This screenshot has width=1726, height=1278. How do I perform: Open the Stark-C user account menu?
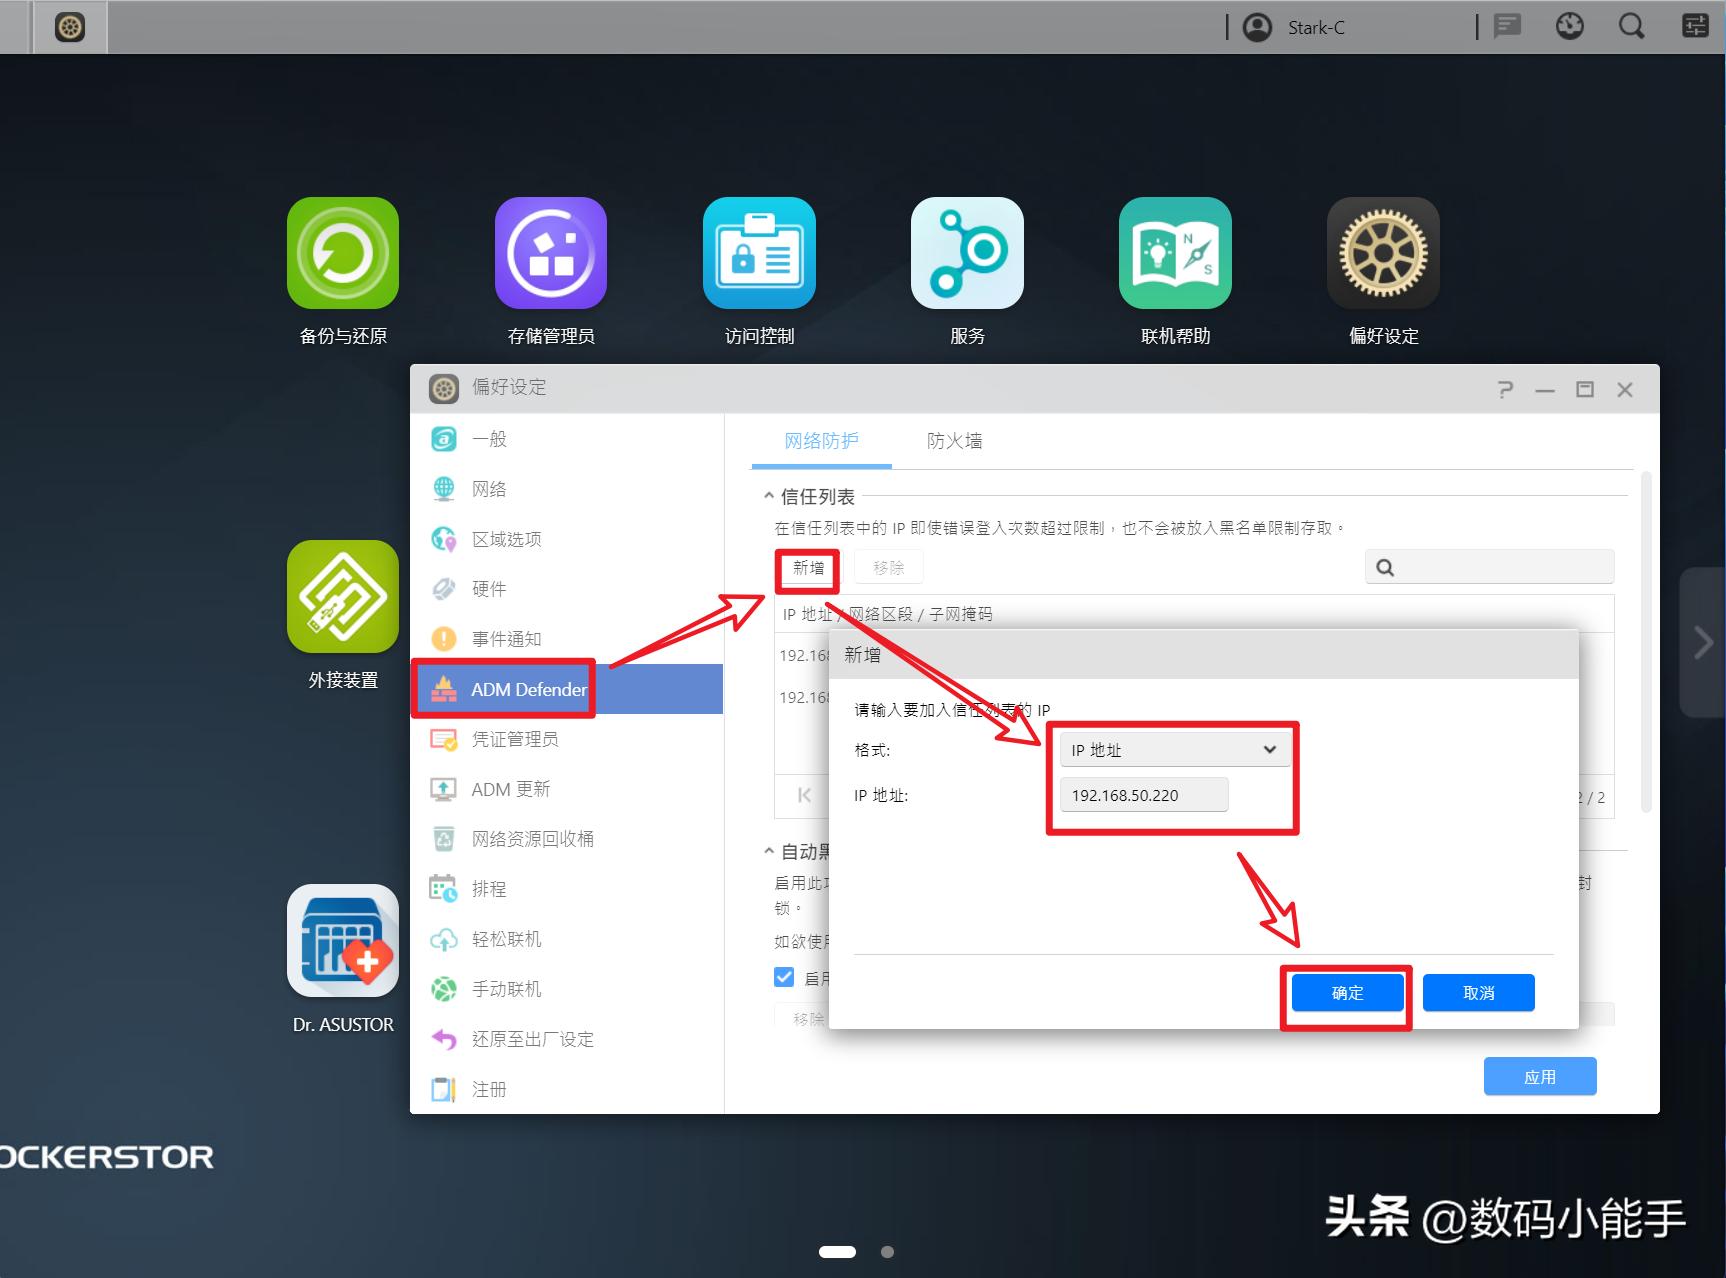point(1294,27)
